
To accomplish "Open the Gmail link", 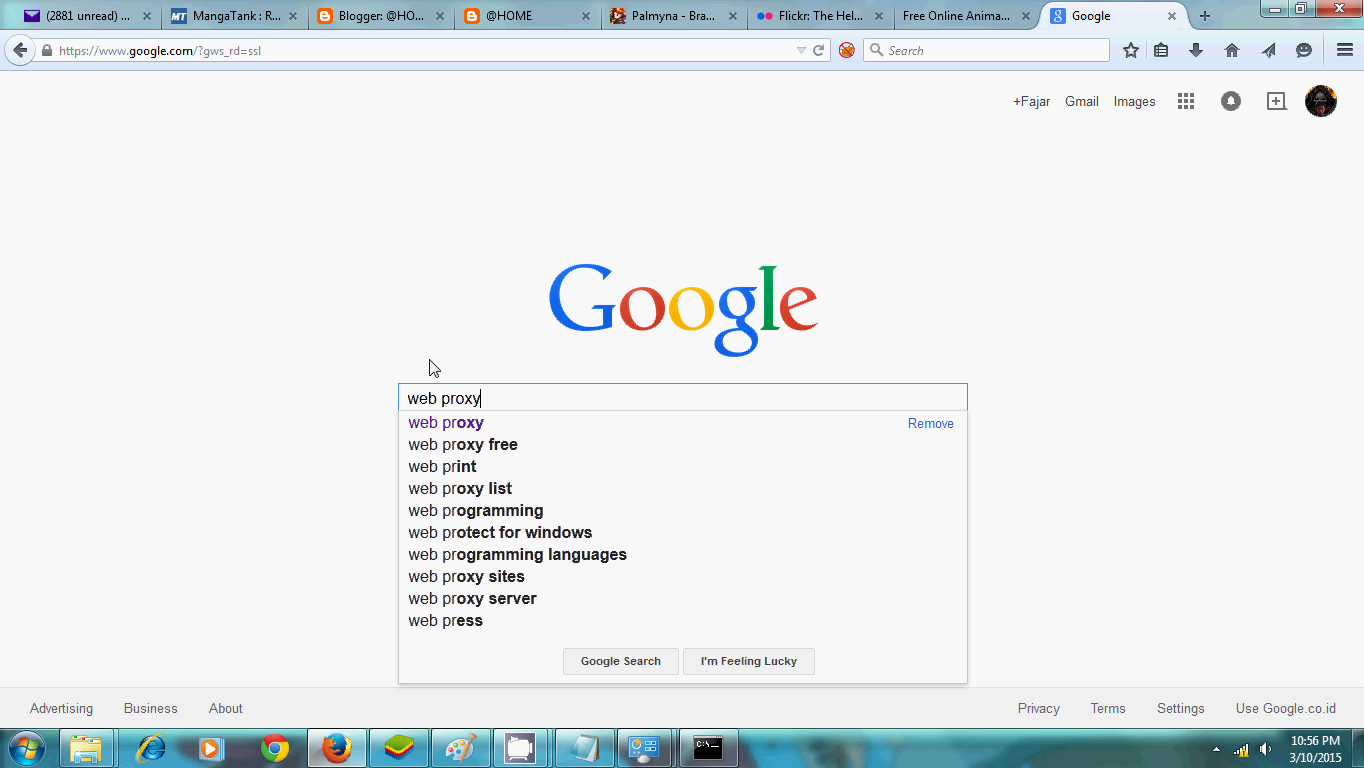I will coord(1082,101).
